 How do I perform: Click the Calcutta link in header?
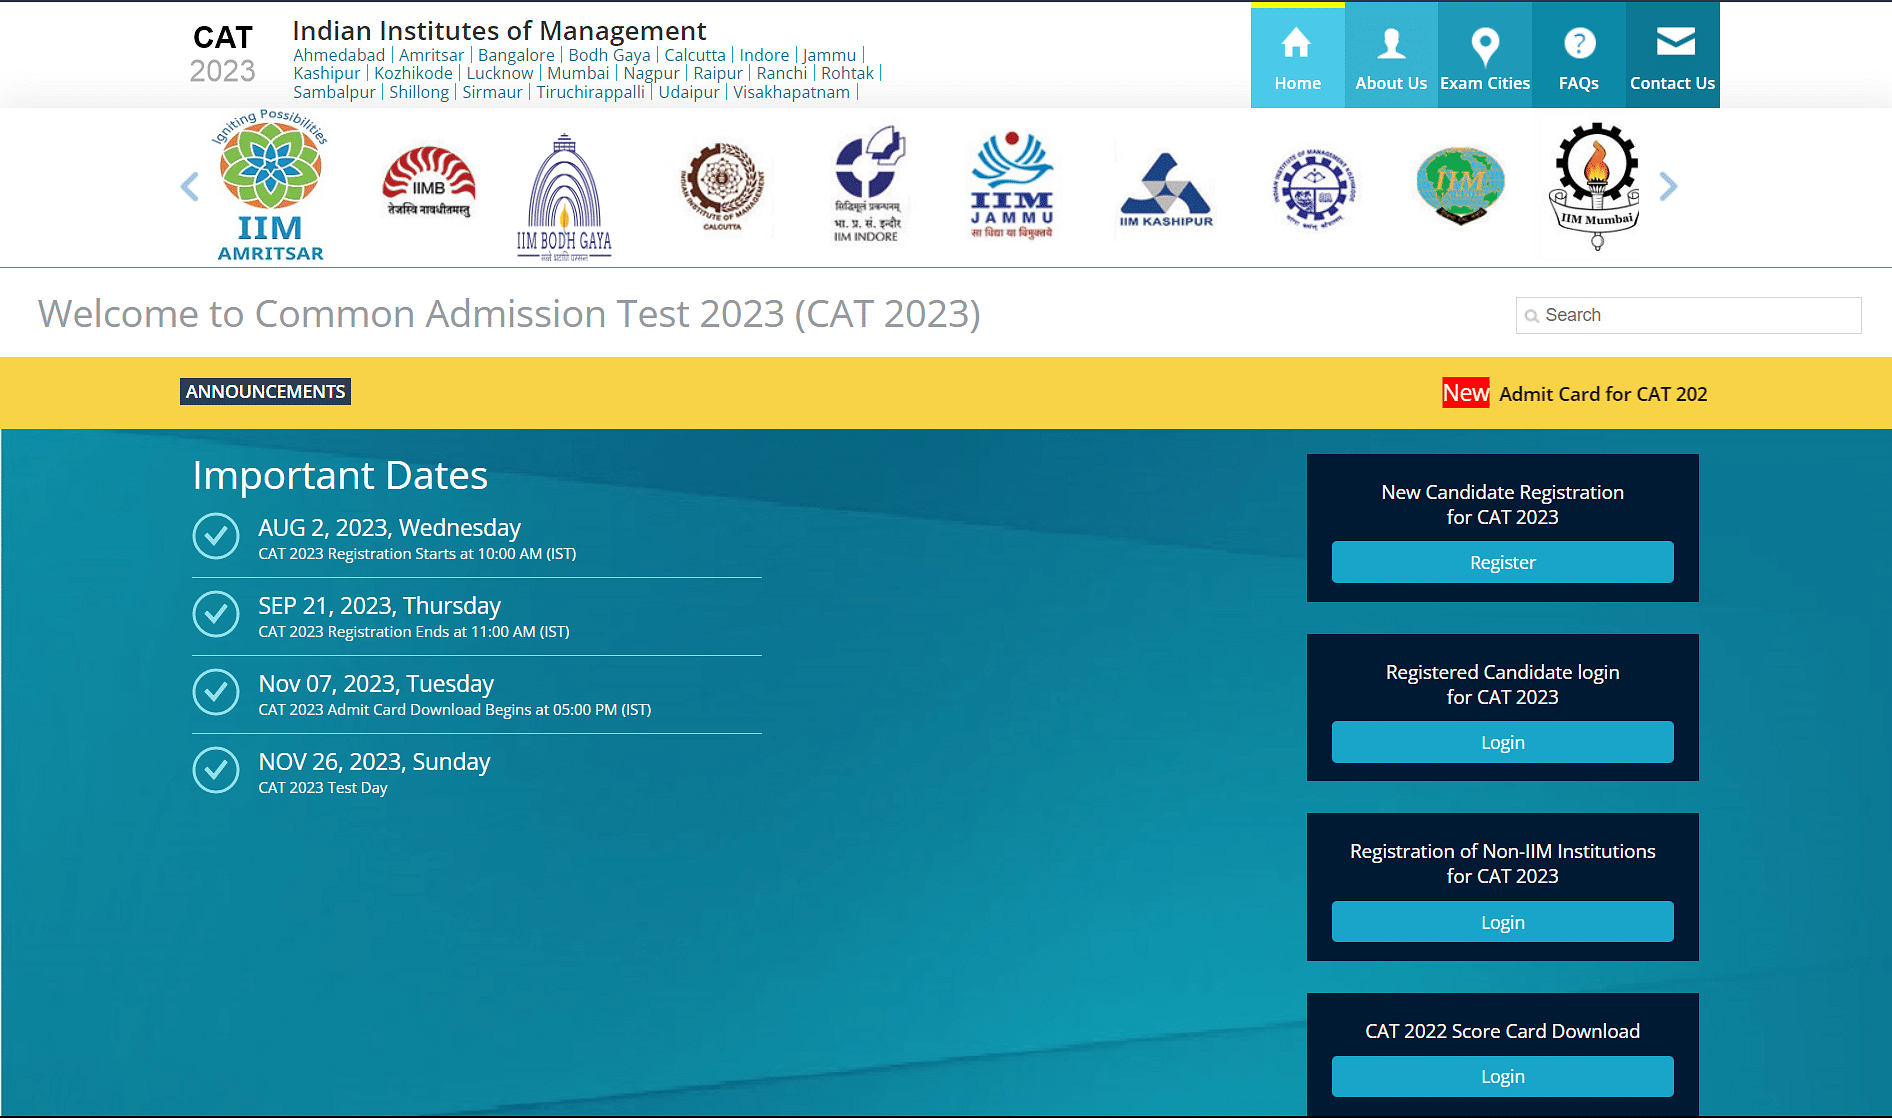pos(695,55)
